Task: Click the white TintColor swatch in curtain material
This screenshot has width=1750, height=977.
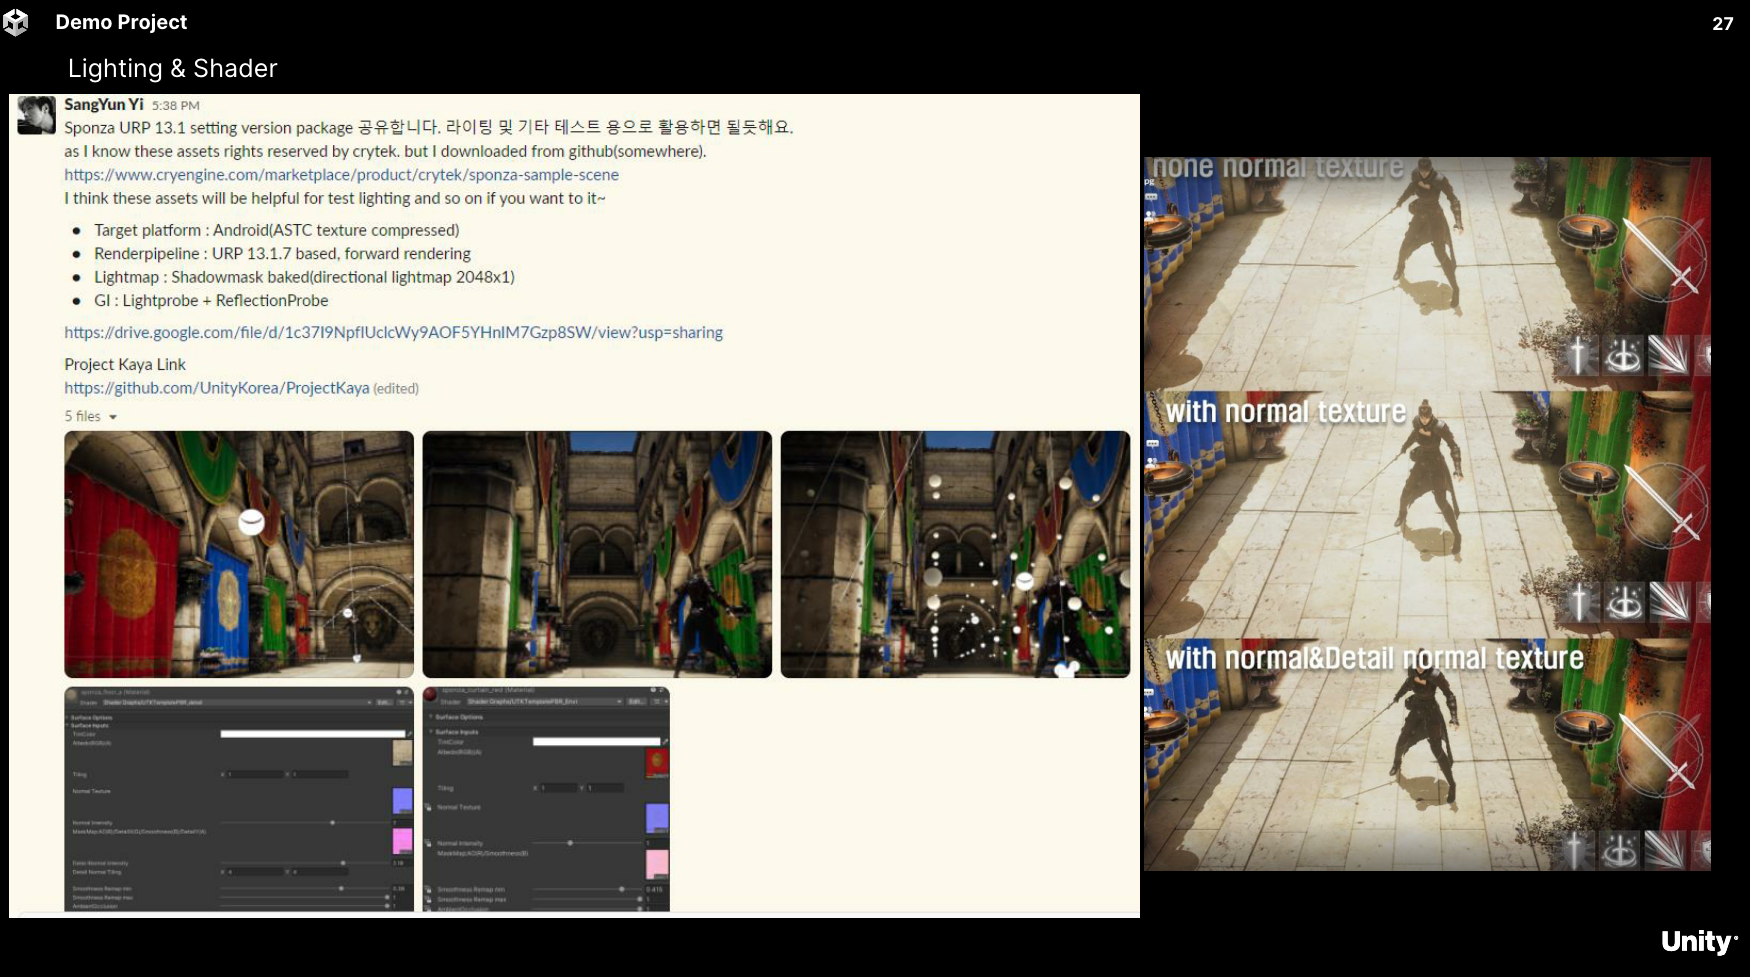Action: (x=596, y=741)
